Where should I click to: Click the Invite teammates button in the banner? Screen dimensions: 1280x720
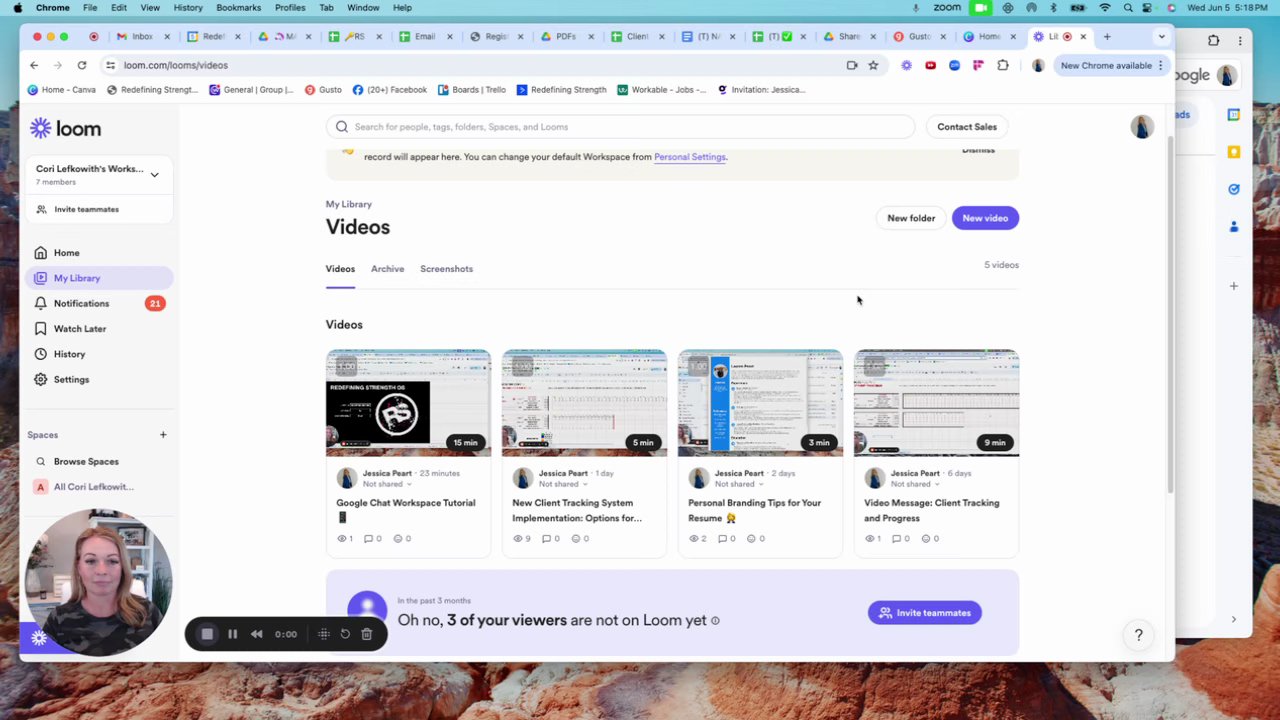(x=925, y=613)
